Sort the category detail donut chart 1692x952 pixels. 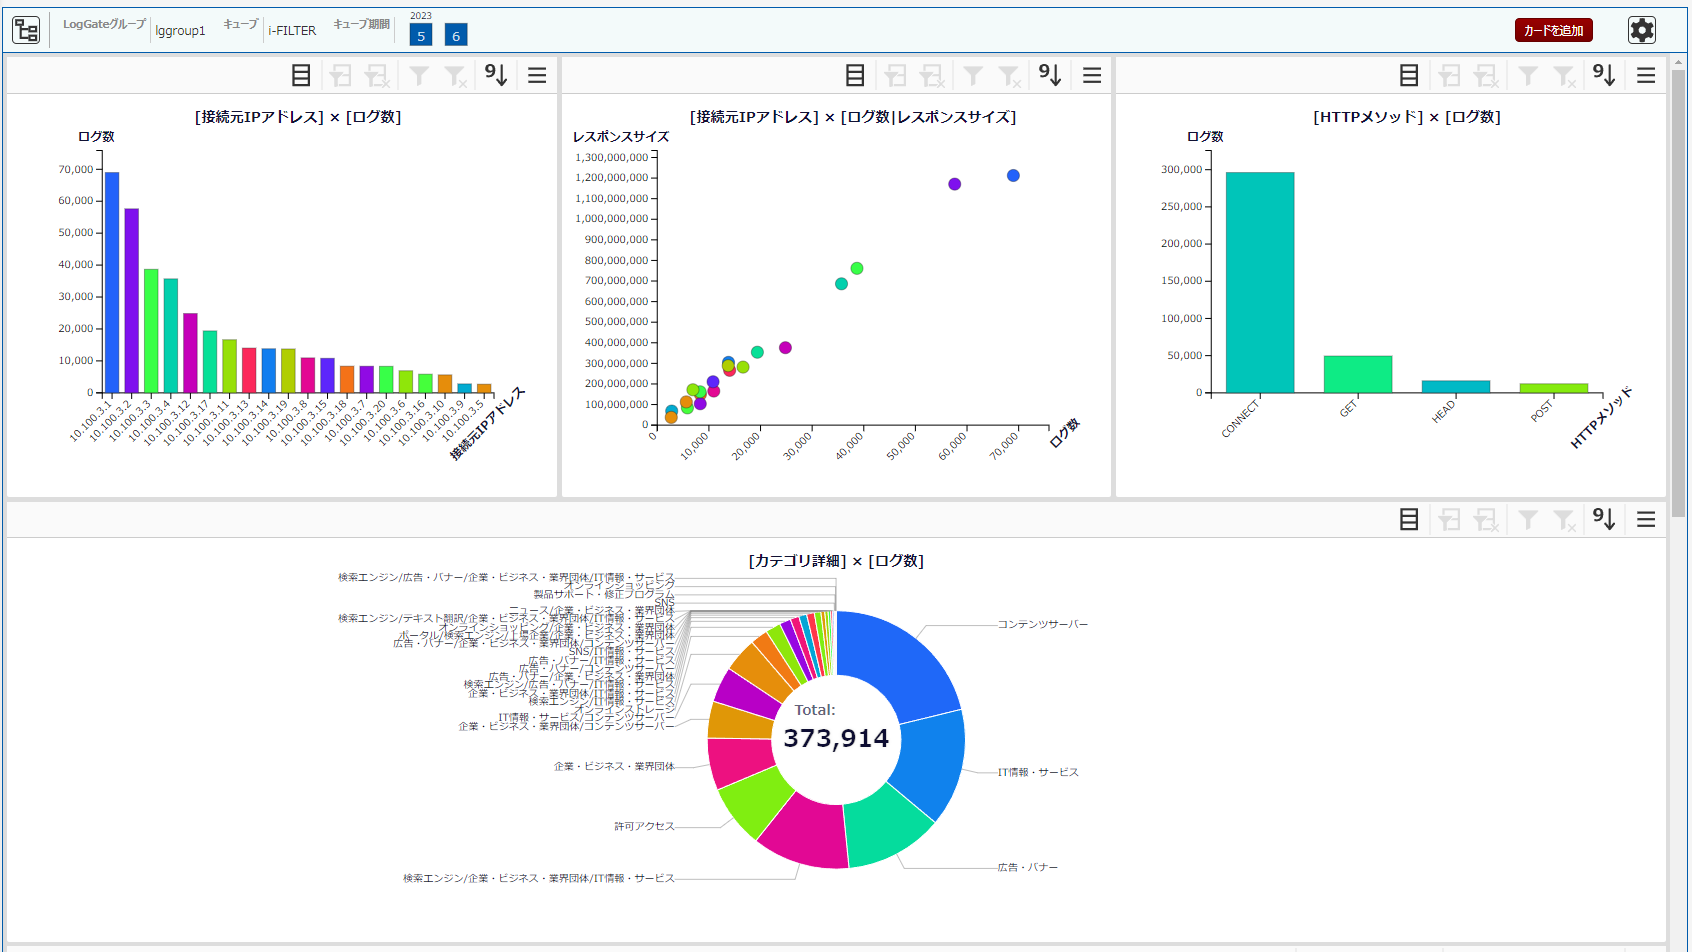click(1604, 519)
